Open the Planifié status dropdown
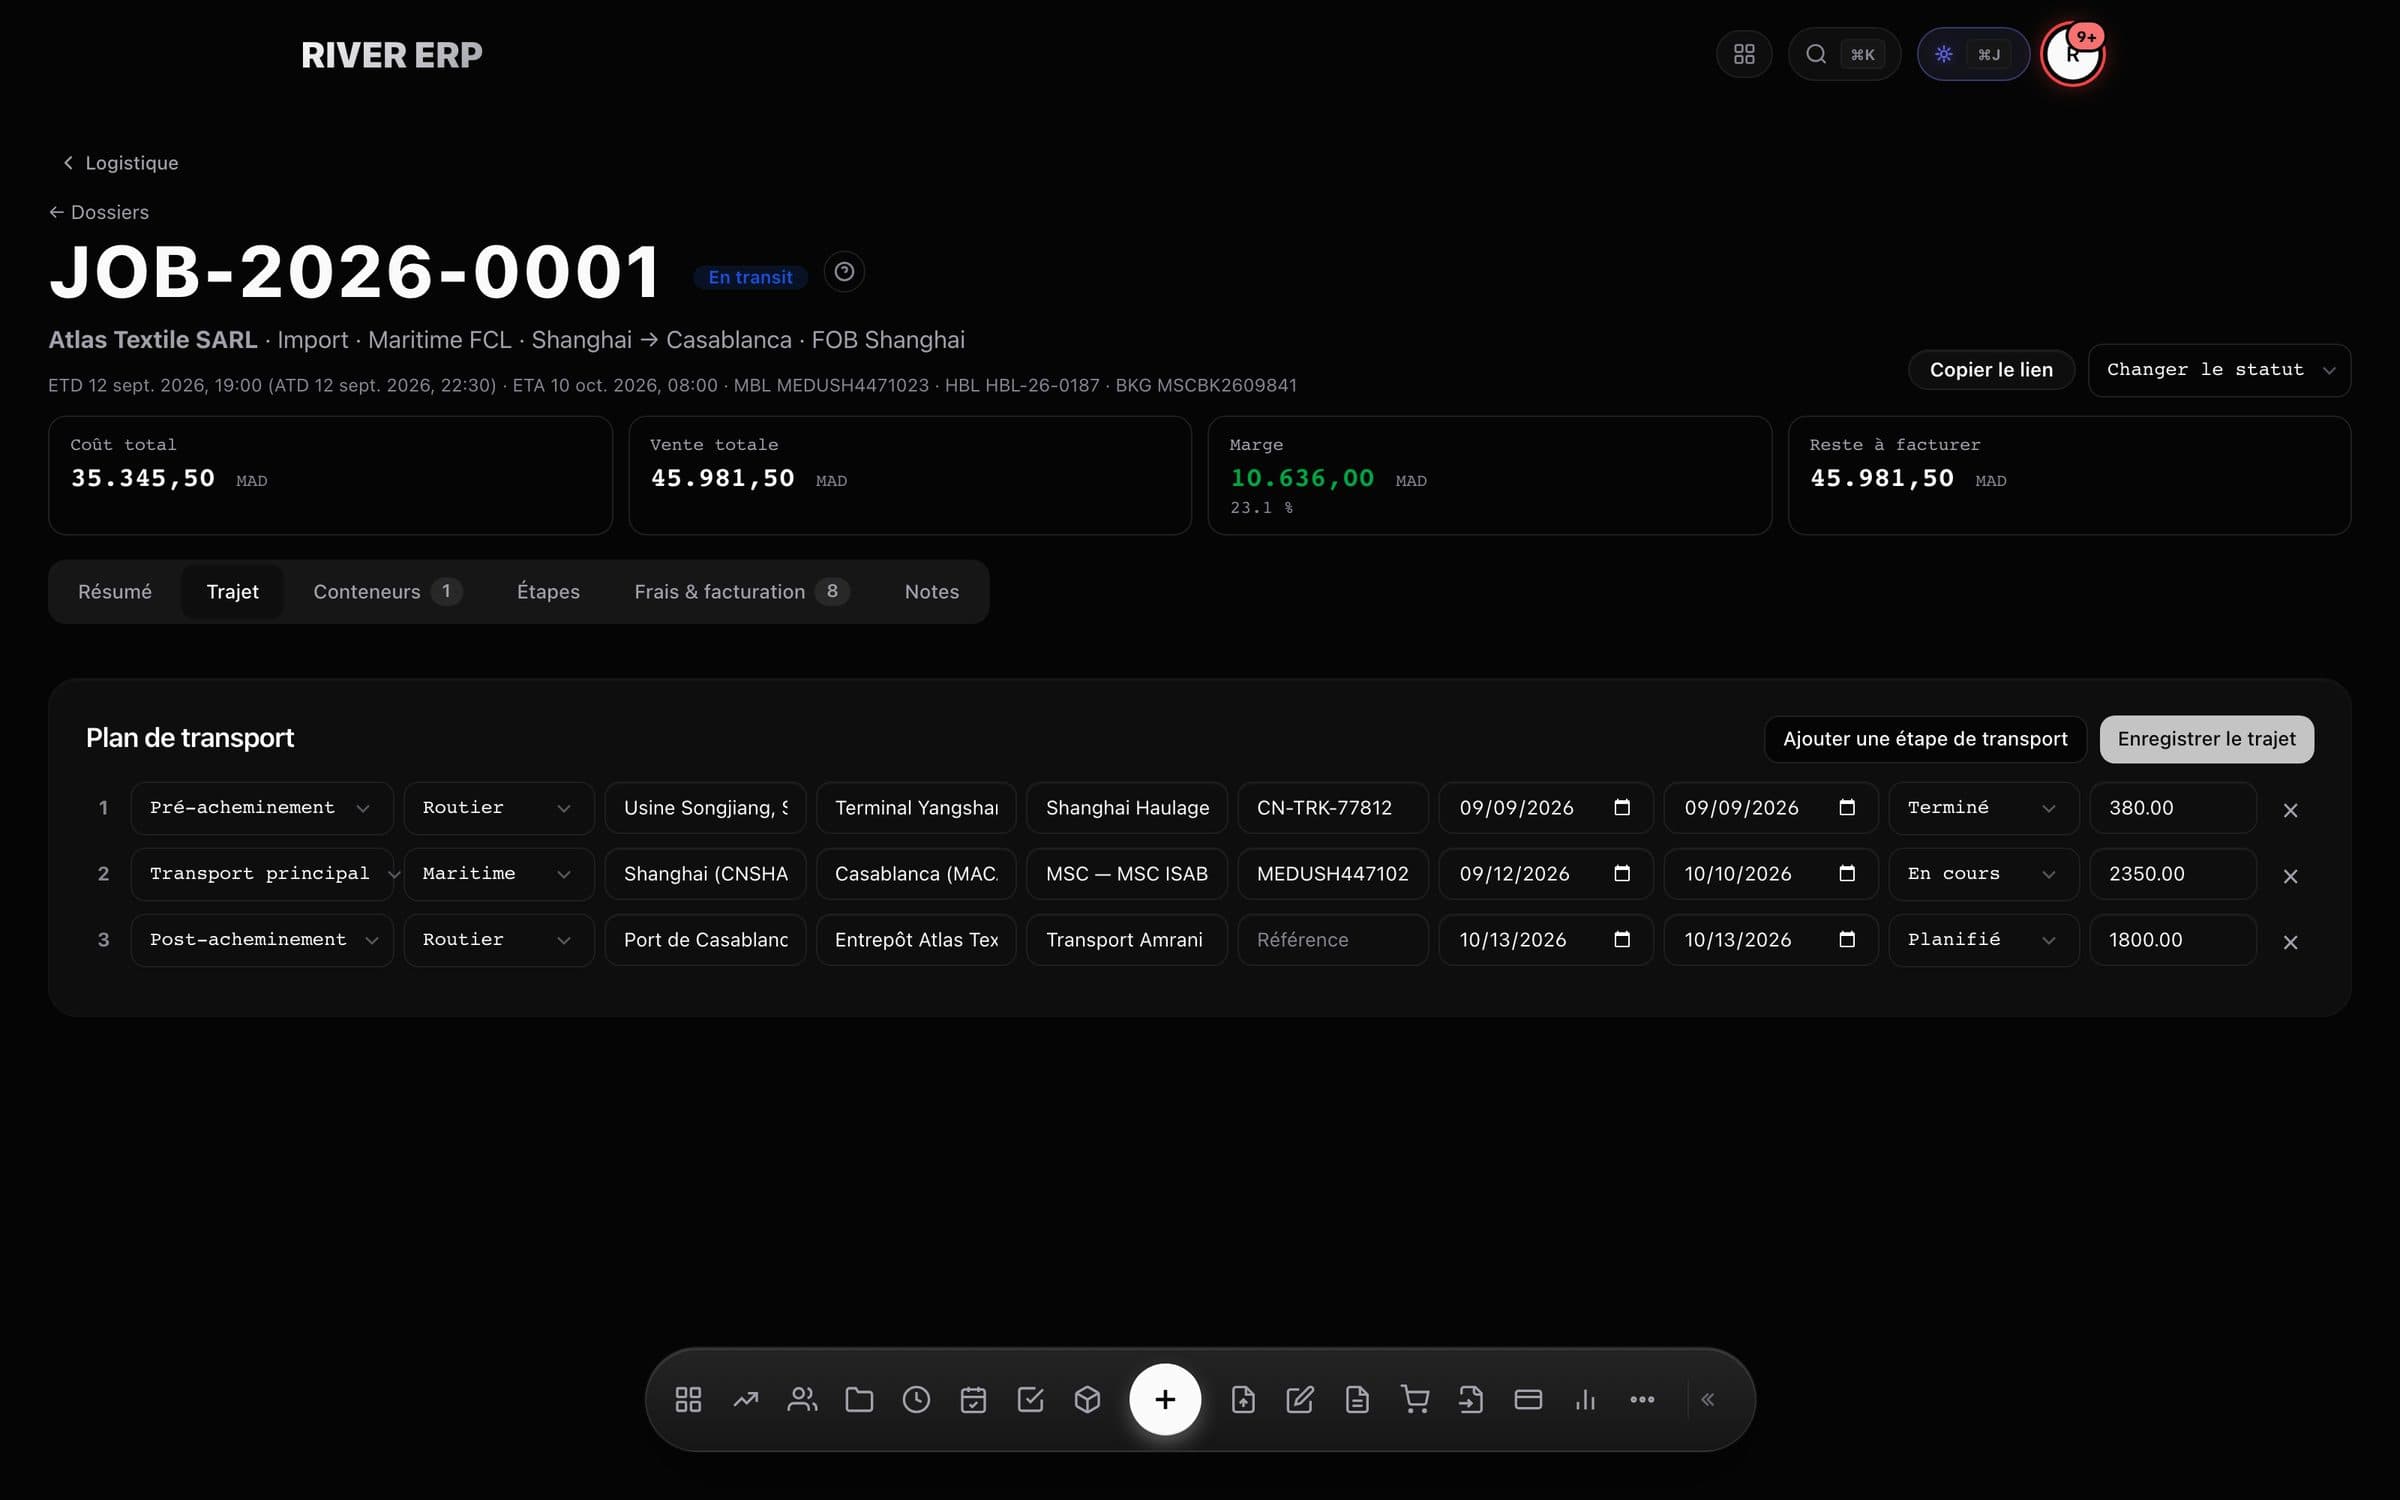 tap(1983, 940)
